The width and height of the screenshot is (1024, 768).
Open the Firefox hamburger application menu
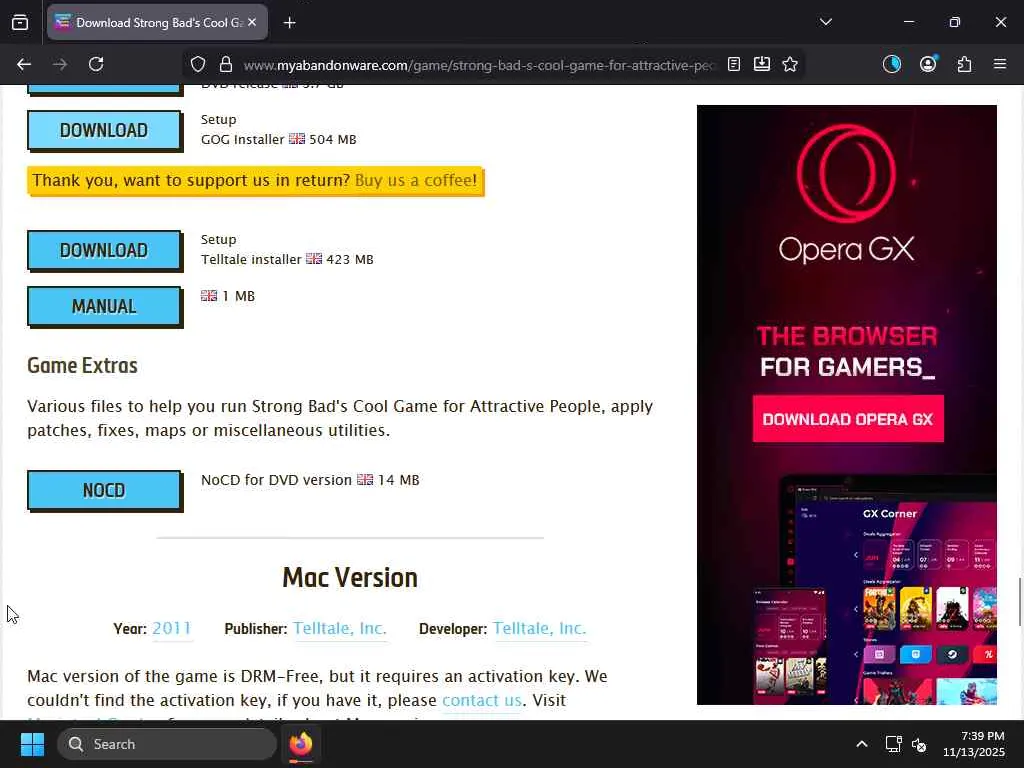(1000, 64)
